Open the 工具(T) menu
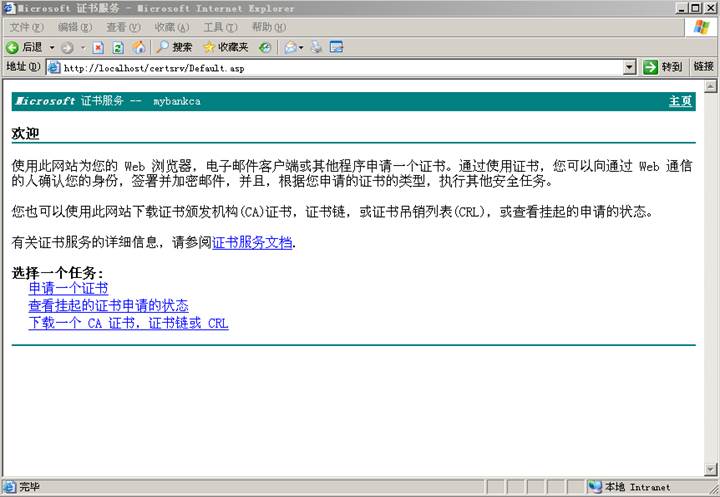The image size is (720, 497). (220, 27)
